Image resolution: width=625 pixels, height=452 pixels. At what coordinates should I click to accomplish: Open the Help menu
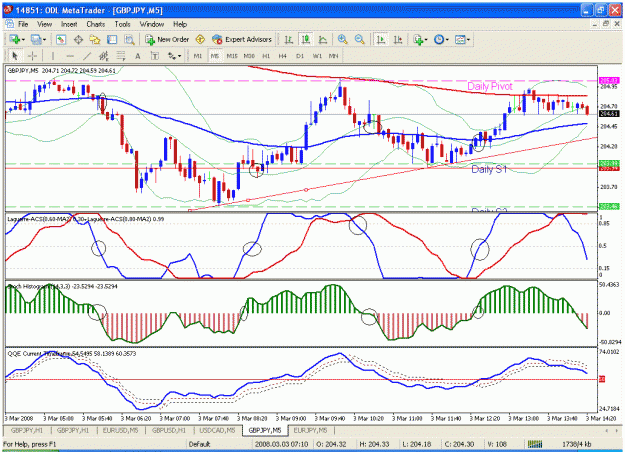point(180,24)
